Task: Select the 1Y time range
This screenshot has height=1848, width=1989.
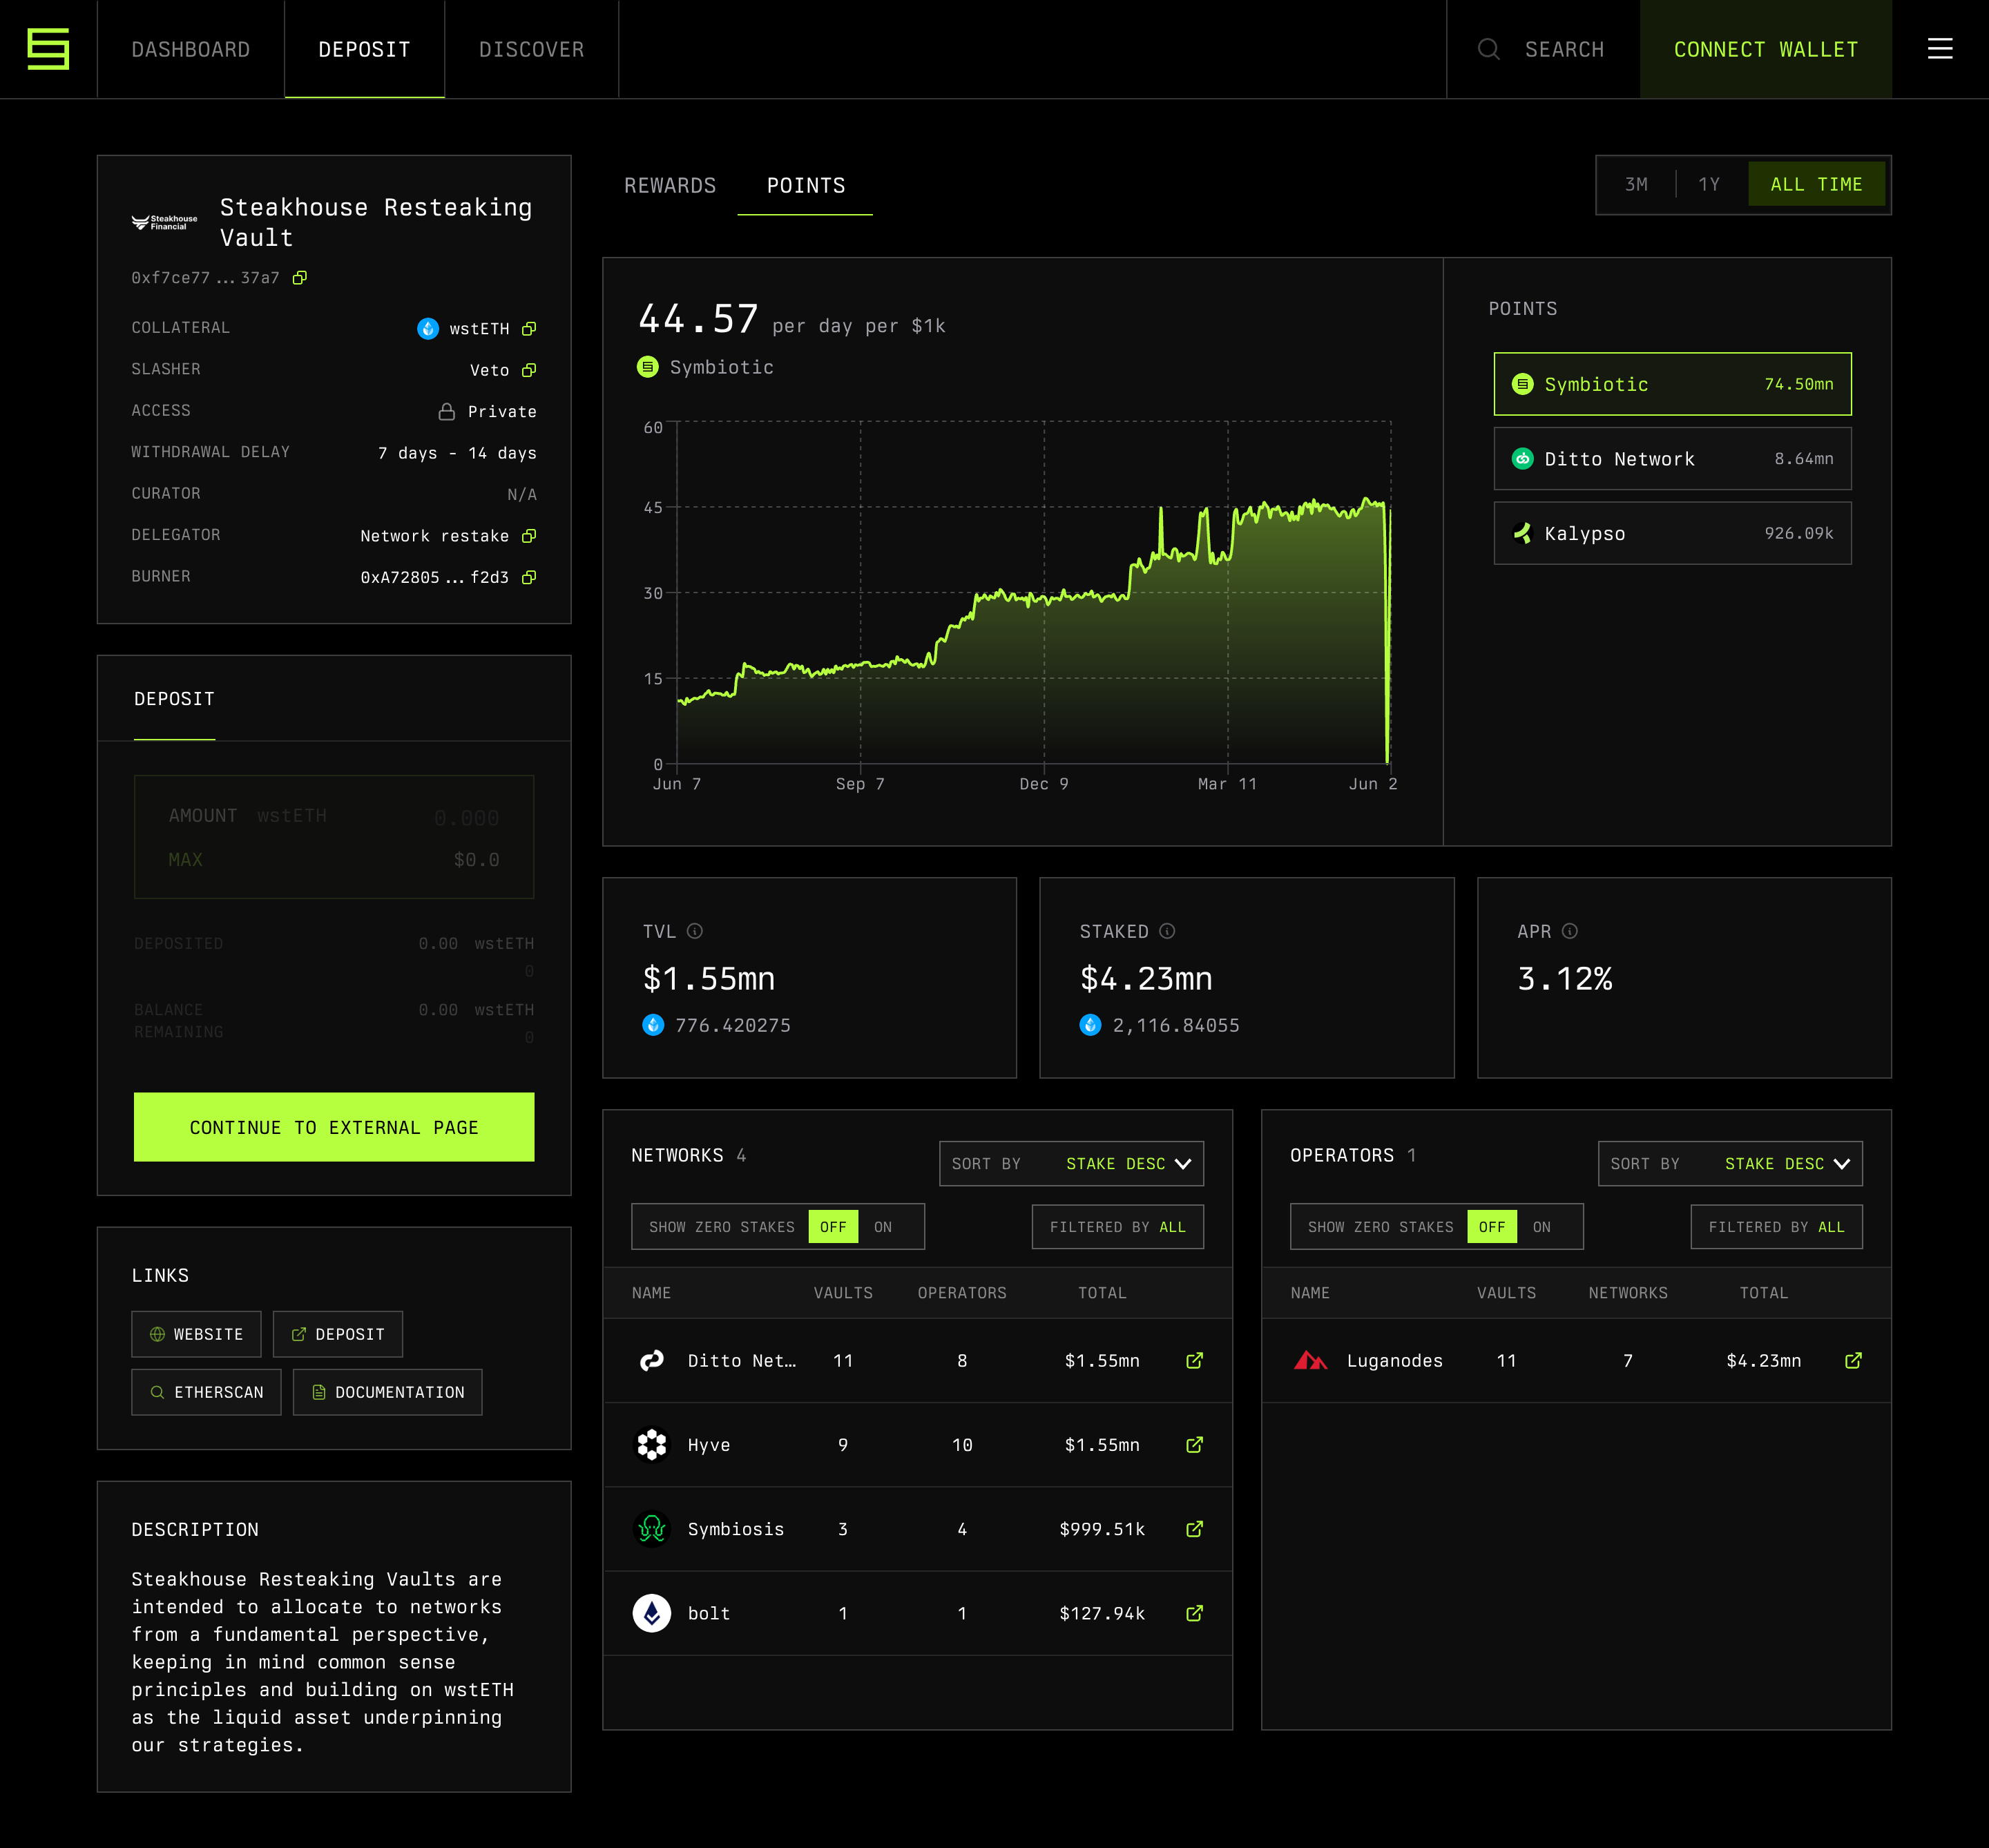Action: coord(1709,185)
